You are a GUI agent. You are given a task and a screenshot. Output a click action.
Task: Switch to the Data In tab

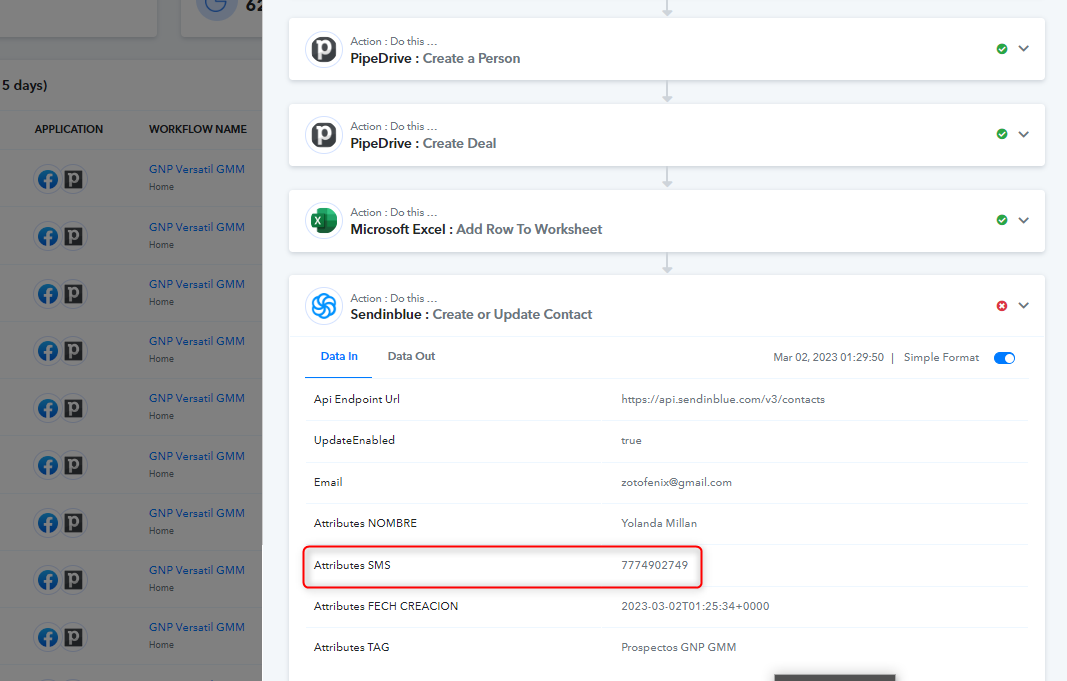tap(339, 356)
